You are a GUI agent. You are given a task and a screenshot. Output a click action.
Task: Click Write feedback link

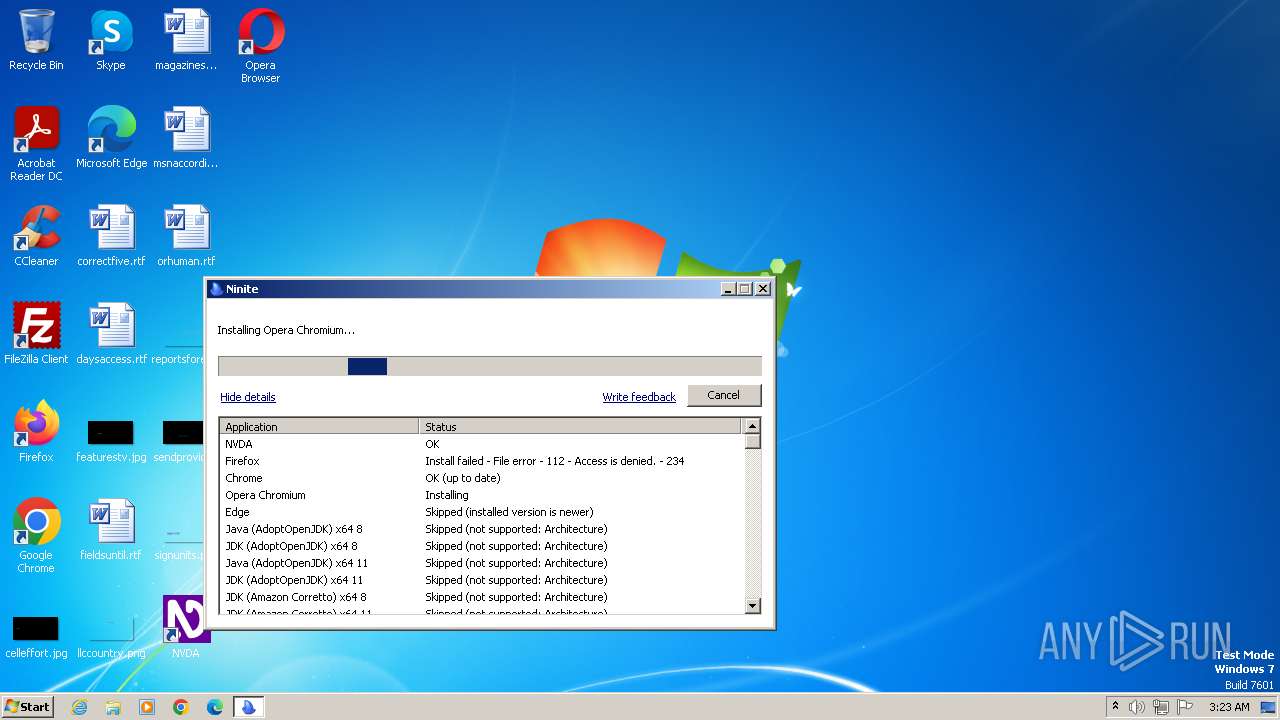pyautogui.click(x=639, y=397)
